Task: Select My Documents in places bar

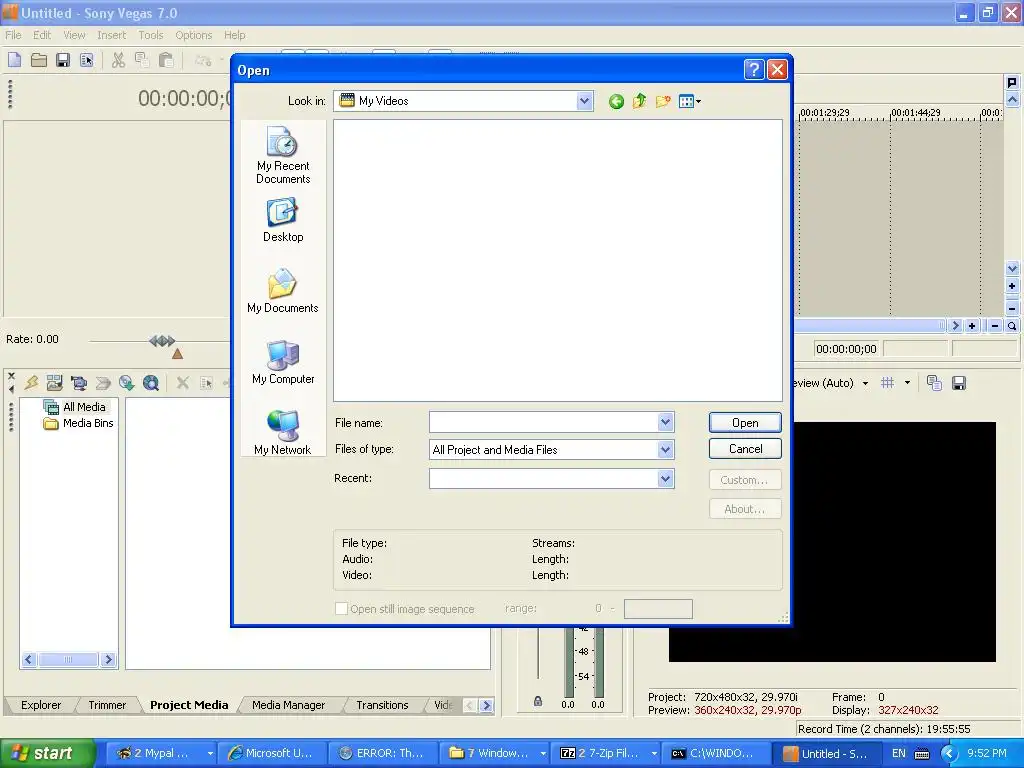Action: point(283,291)
